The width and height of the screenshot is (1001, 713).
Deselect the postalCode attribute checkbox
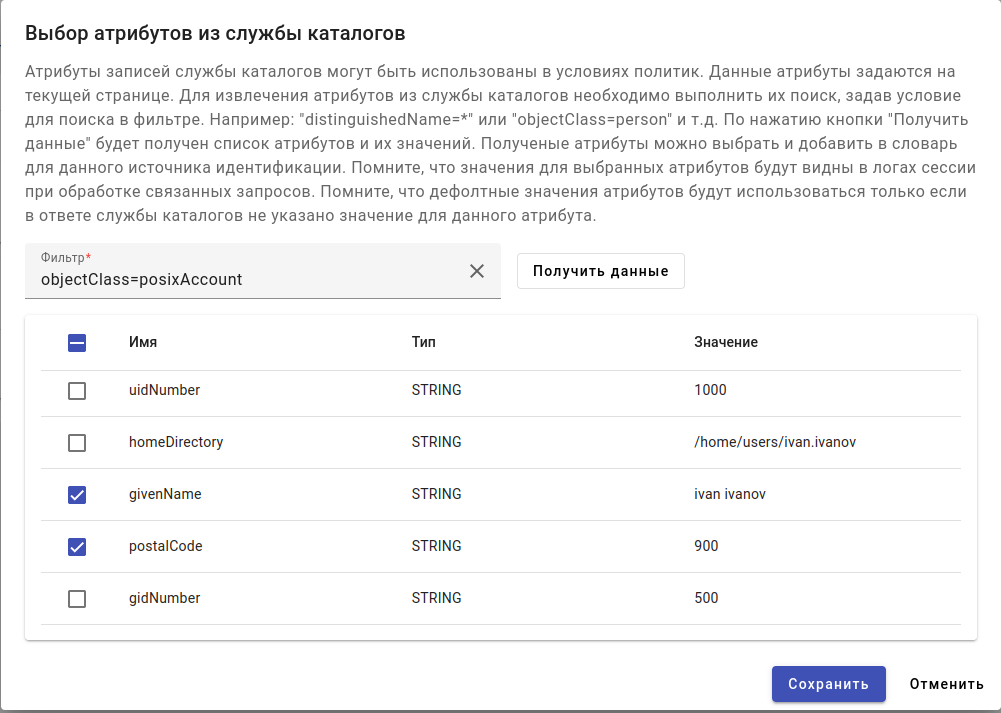coord(77,547)
